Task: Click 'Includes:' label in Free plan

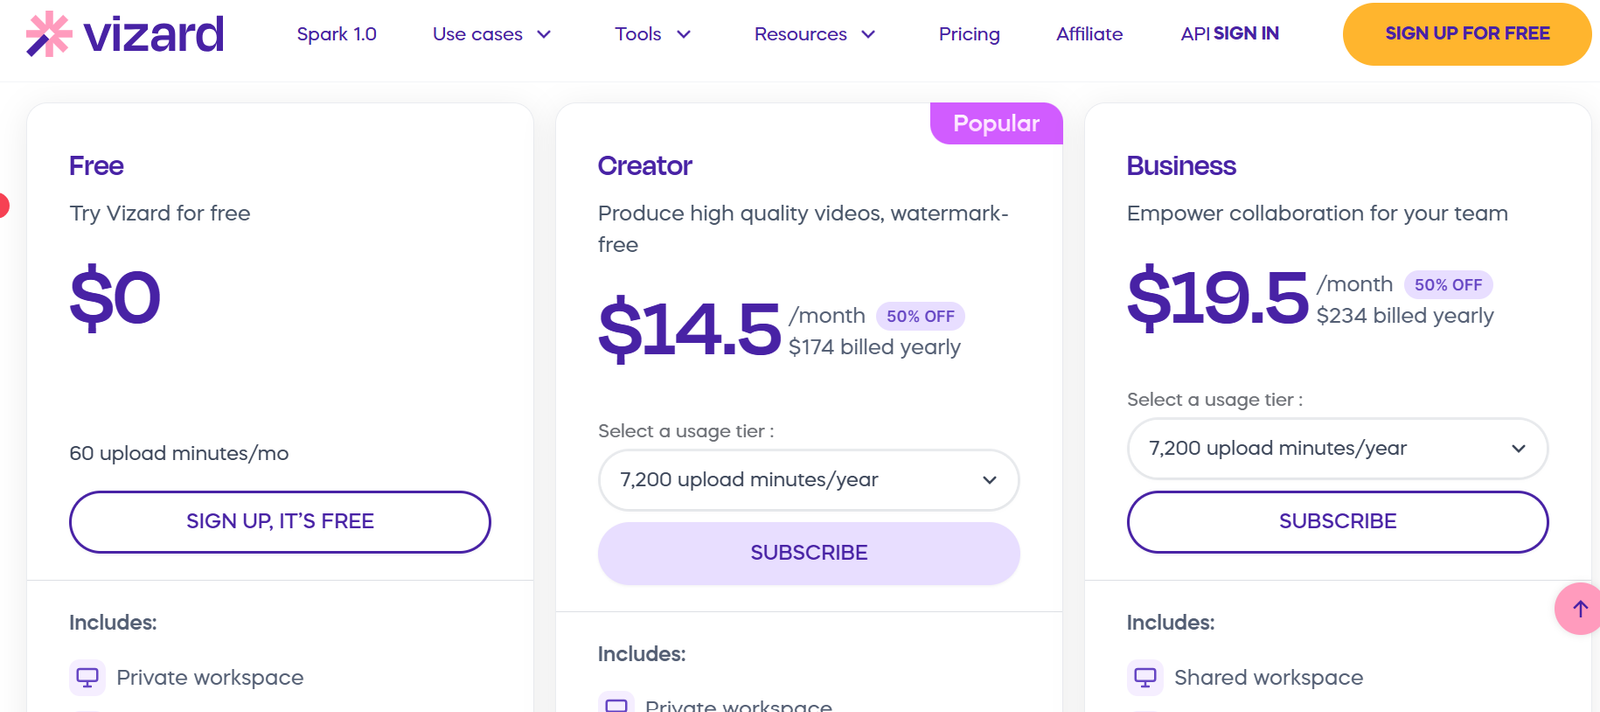Action: pos(113,622)
